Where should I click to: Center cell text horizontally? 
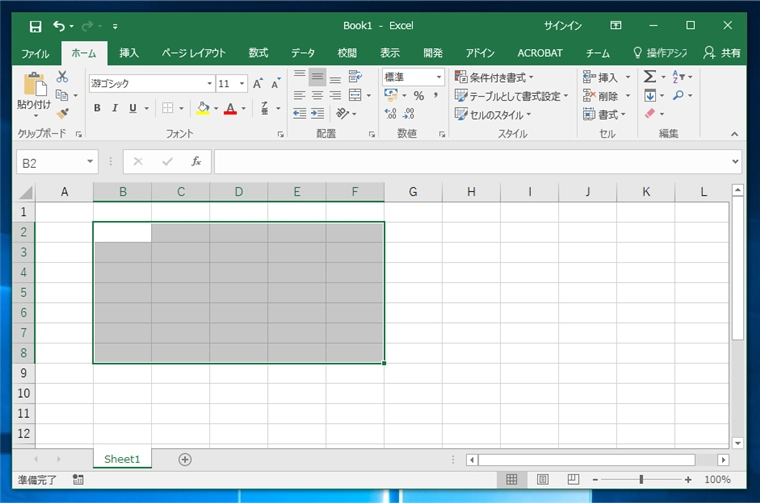(317, 95)
